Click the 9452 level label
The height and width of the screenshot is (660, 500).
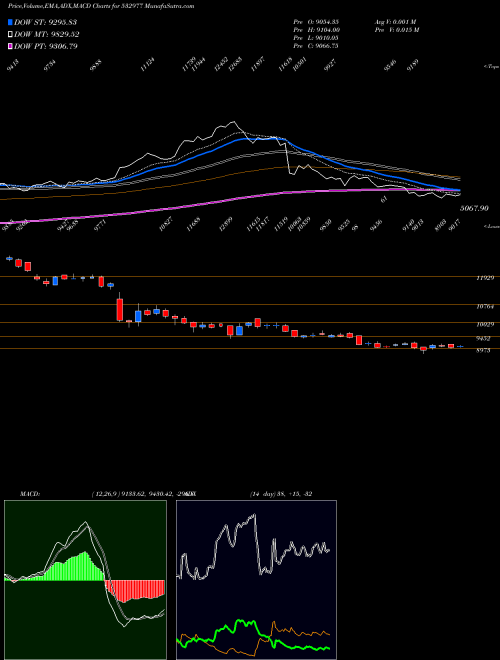[483, 338]
